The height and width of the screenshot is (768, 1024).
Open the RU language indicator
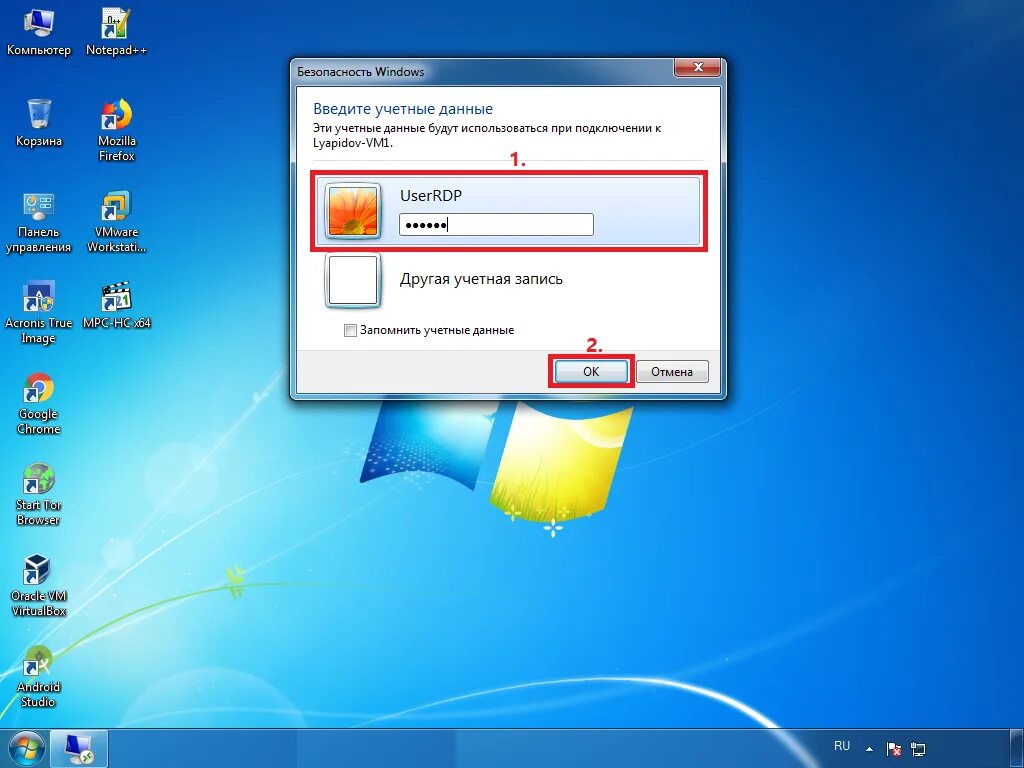[x=842, y=746]
